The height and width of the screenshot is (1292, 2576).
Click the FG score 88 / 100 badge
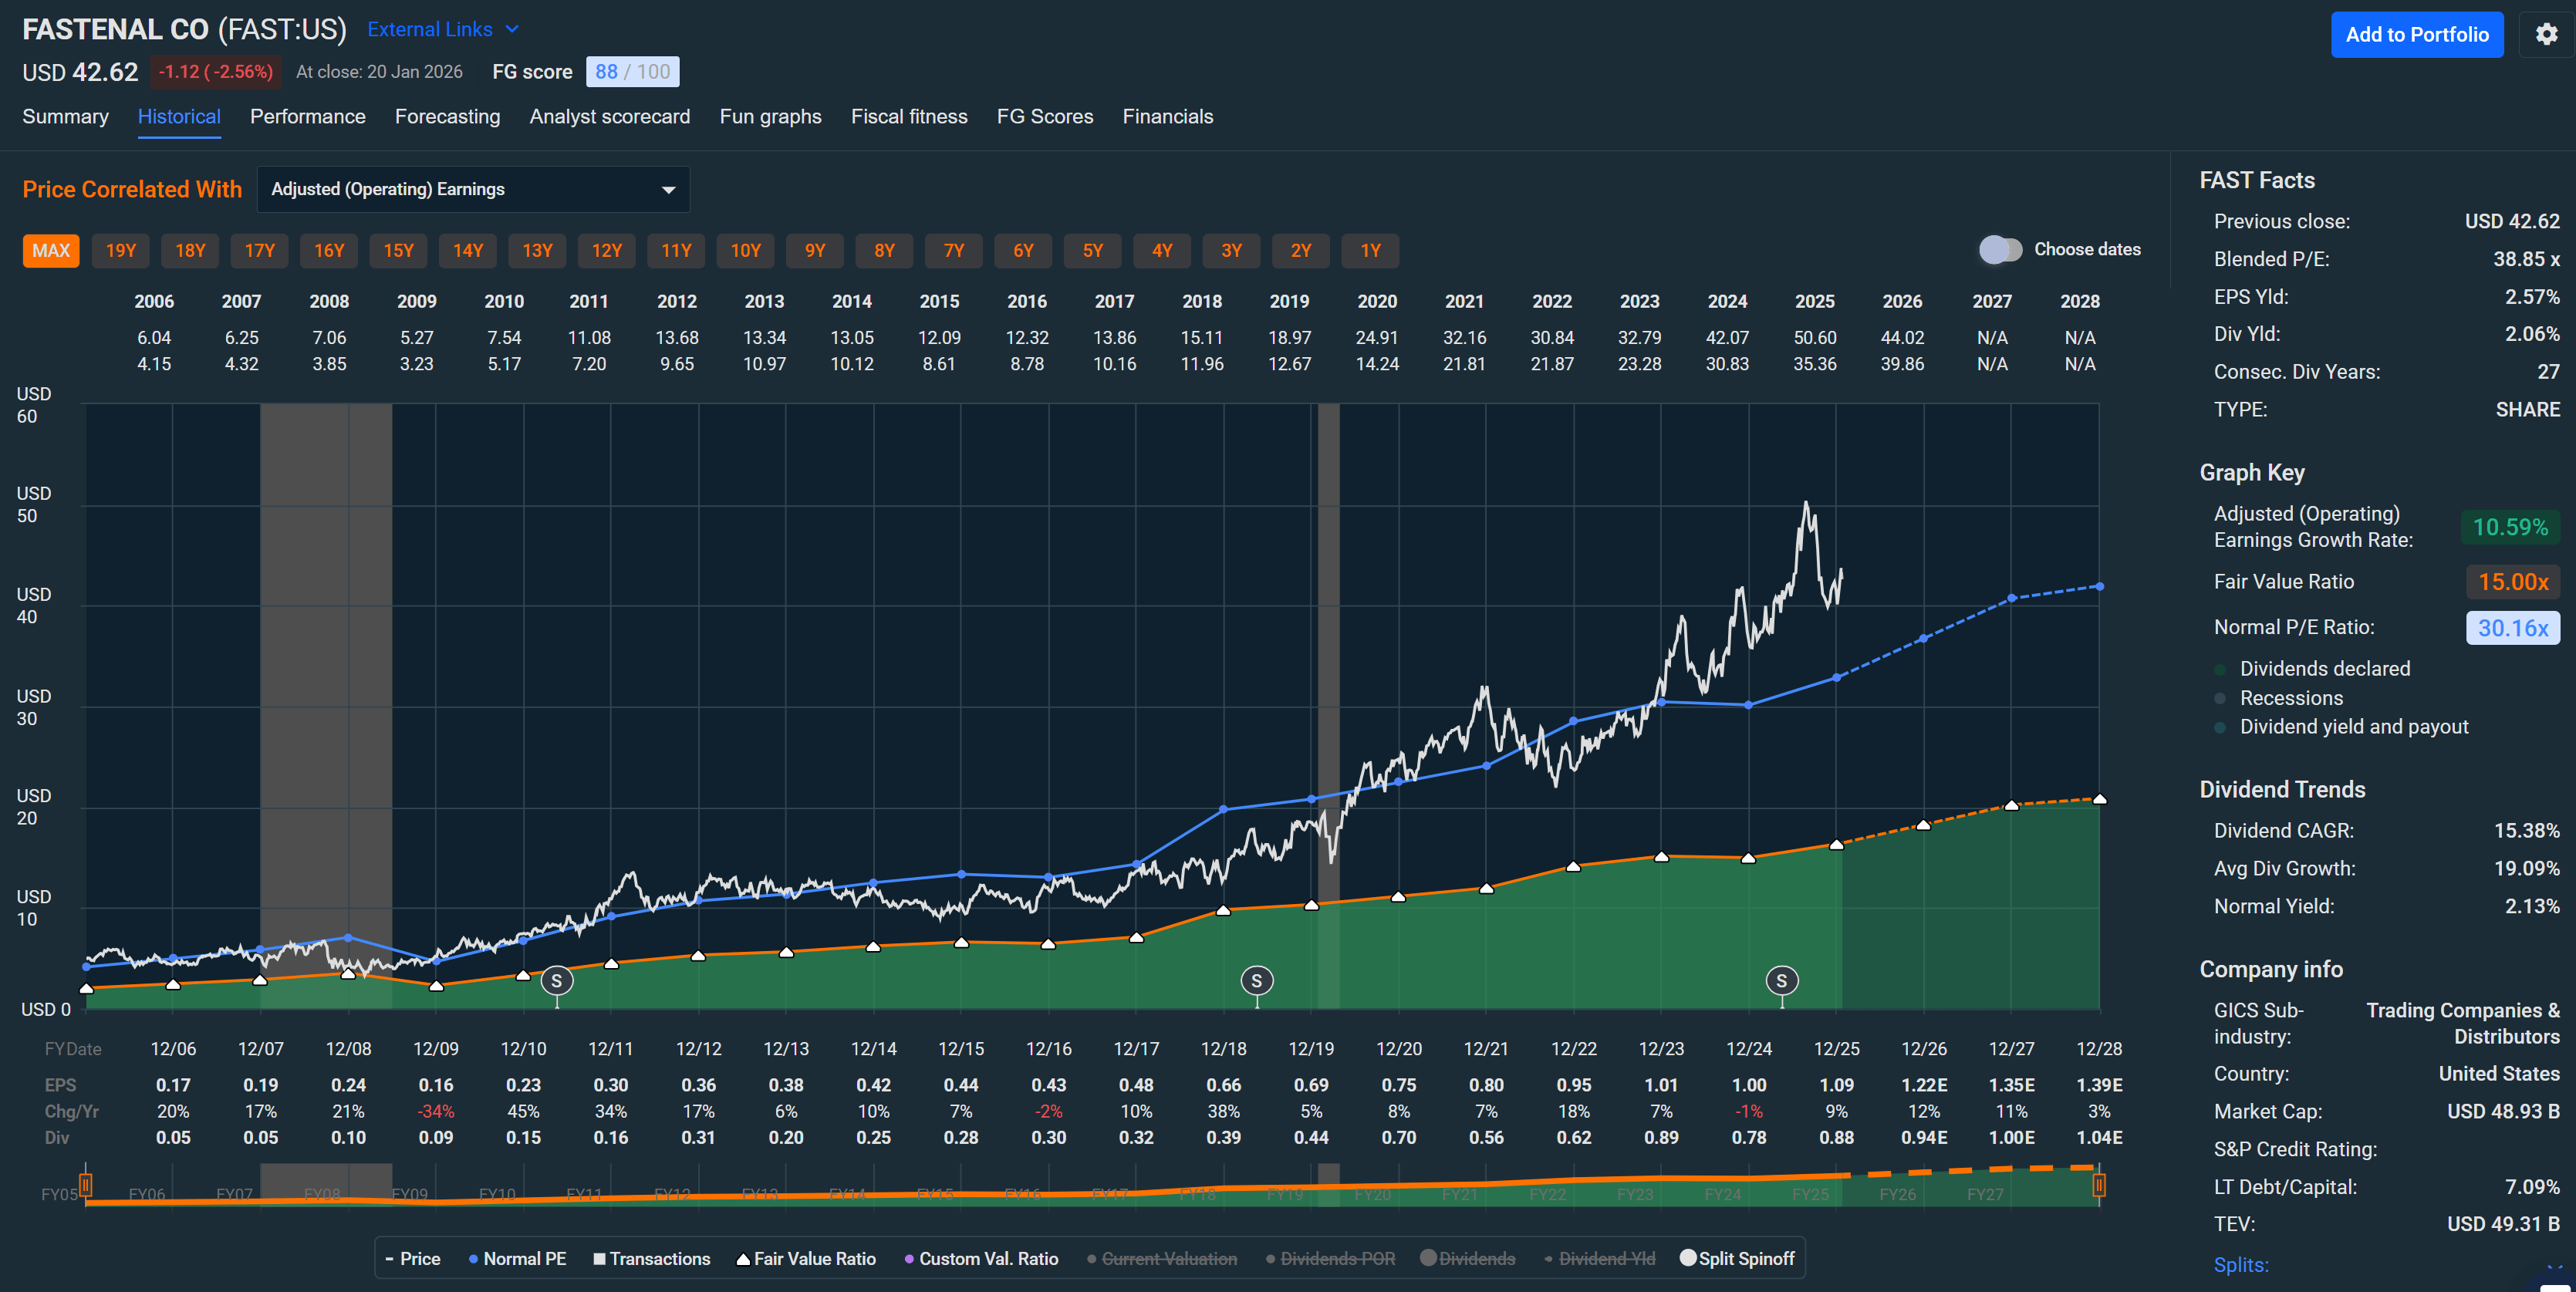632,72
